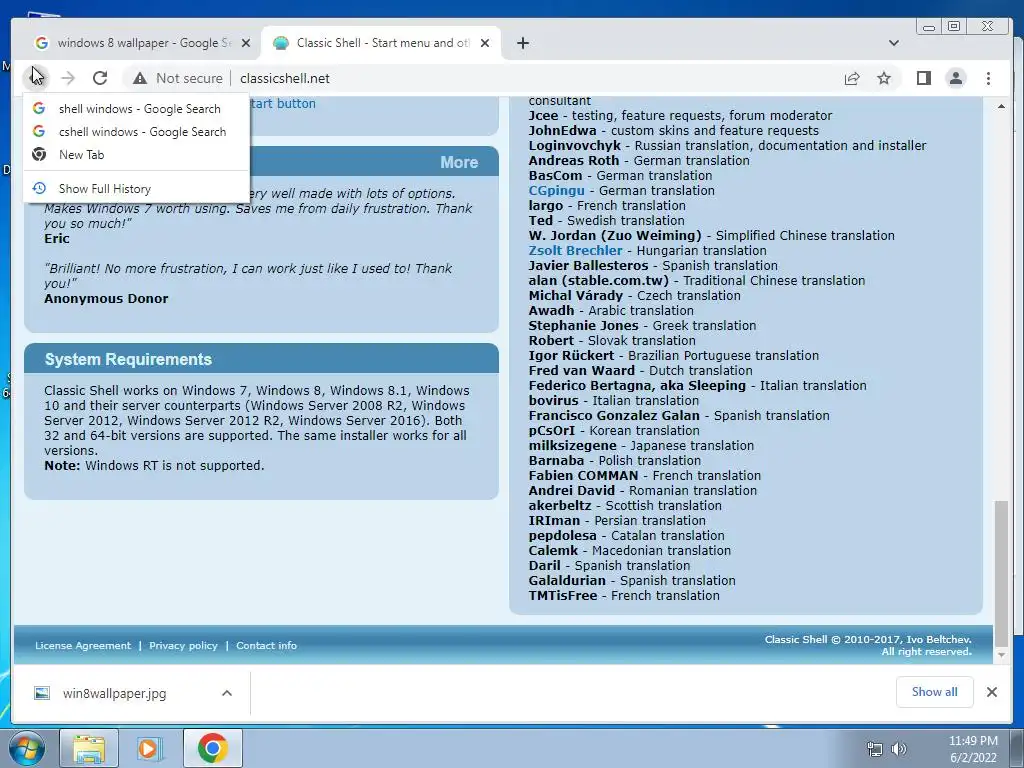Click the TMTisFree contributor name
The image size is (1024, 768).
click(x=563, y=596)
